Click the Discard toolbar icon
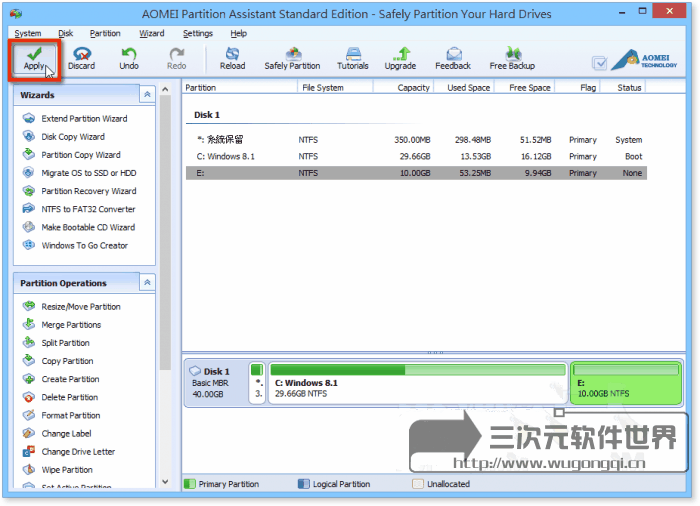 tap(81, 58)
